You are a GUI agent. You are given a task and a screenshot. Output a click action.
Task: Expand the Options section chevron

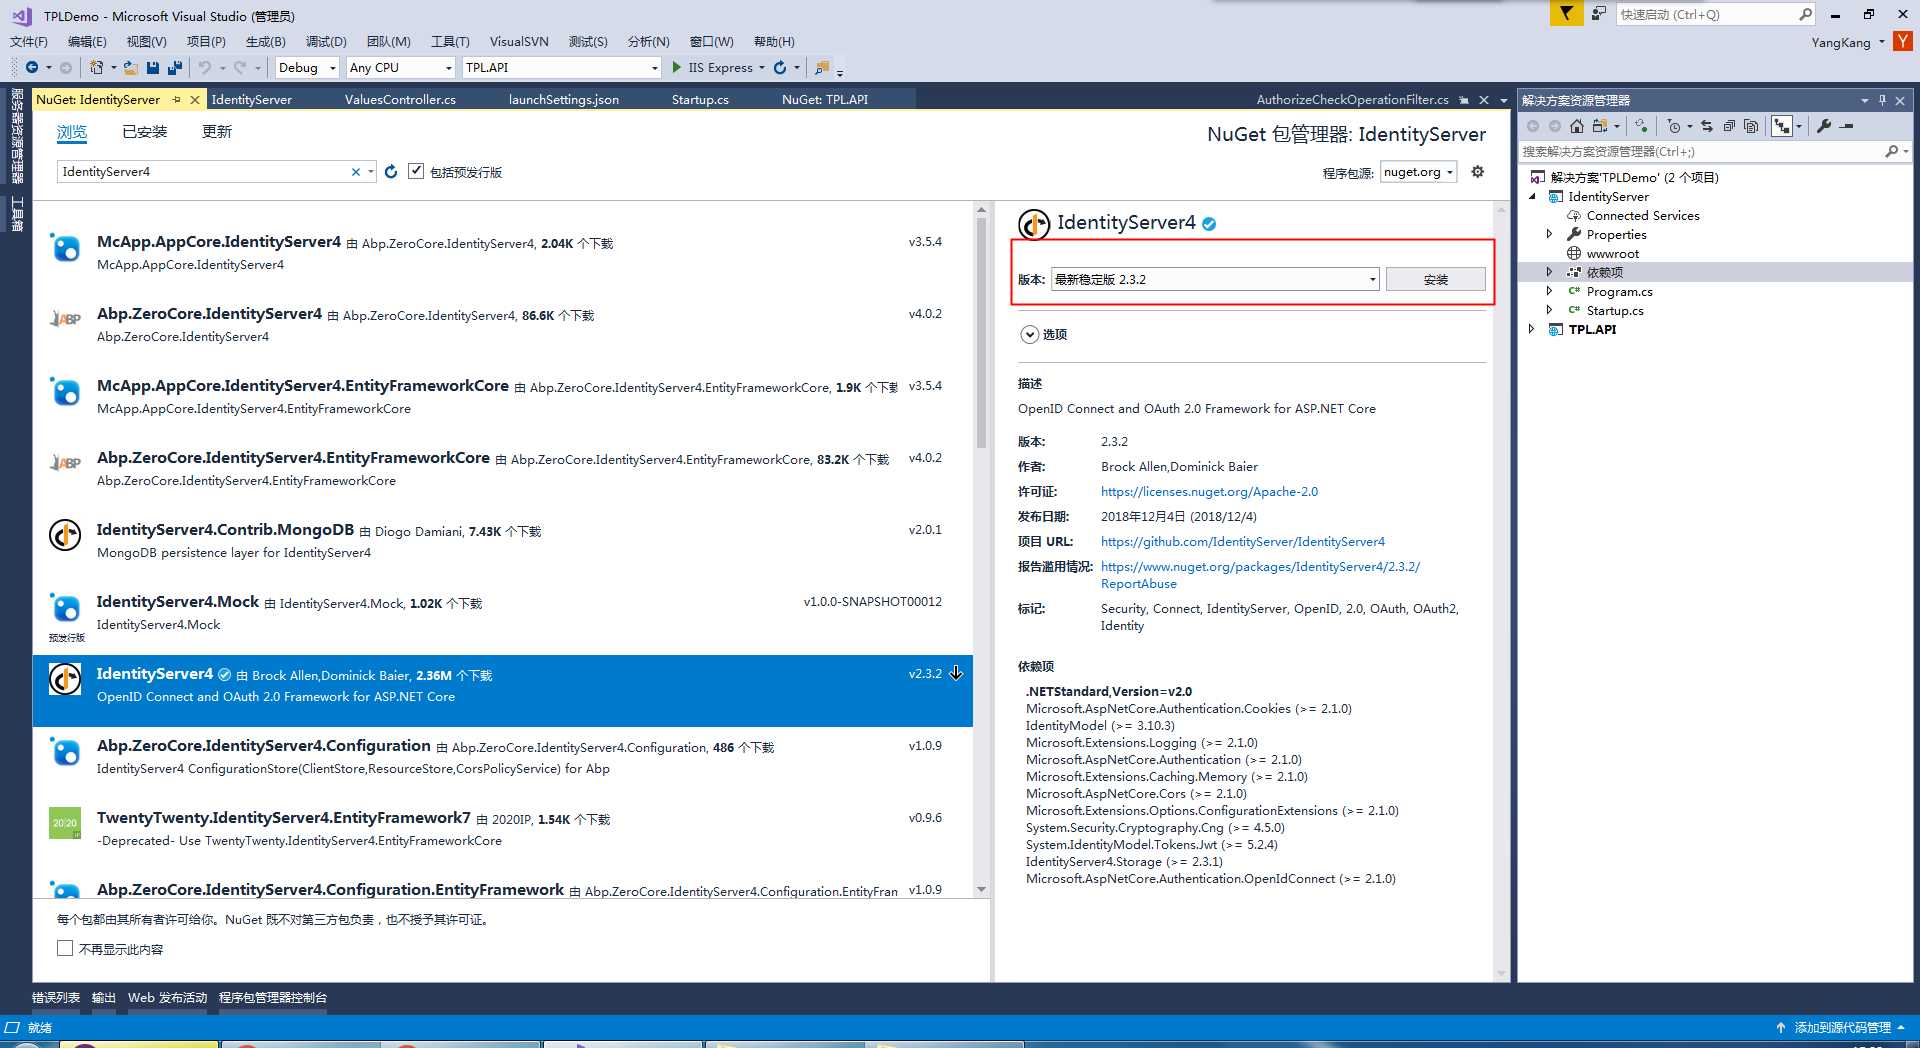[x=1029, y=334]
